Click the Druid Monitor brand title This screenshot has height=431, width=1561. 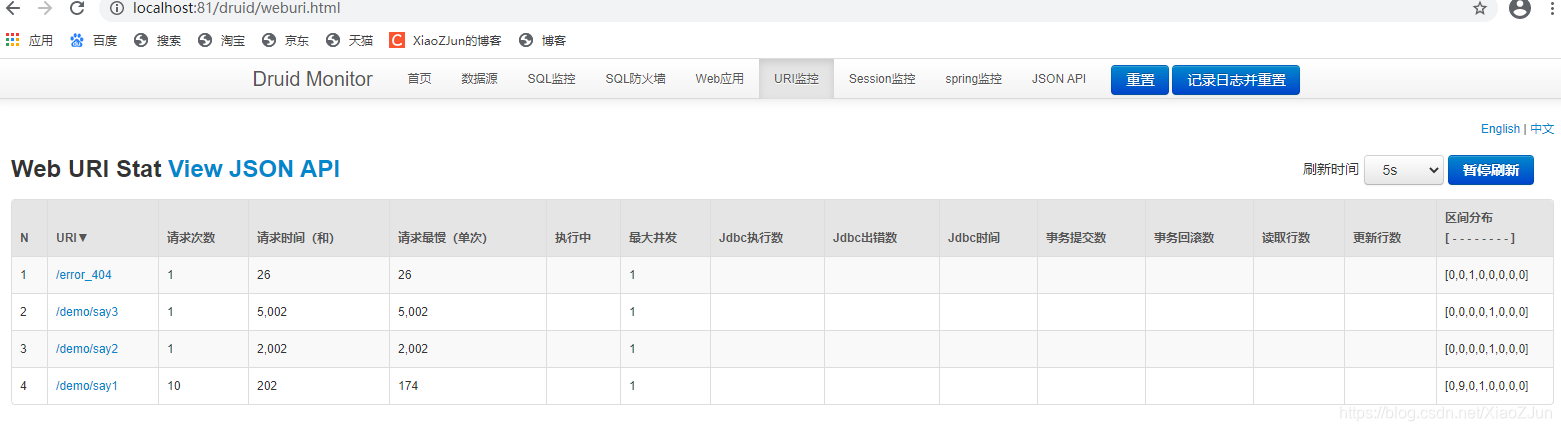click(312, 79)
